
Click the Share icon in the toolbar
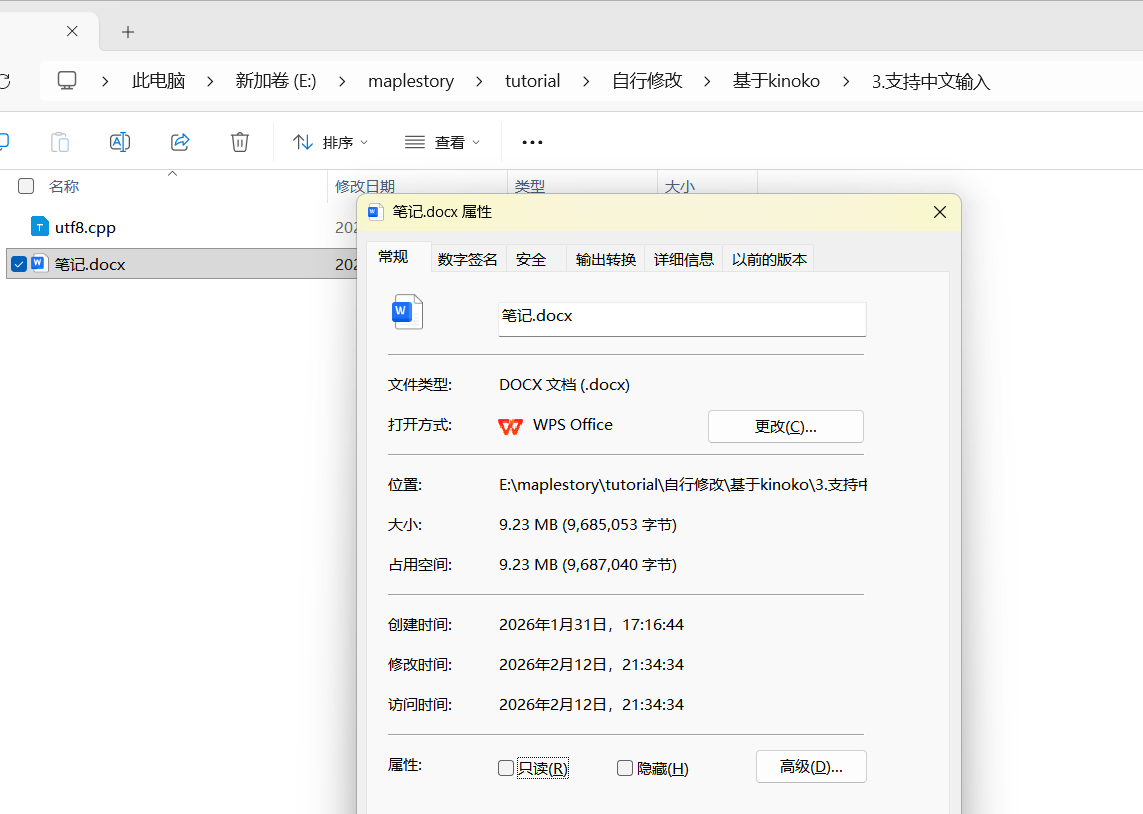pos(180,142)
